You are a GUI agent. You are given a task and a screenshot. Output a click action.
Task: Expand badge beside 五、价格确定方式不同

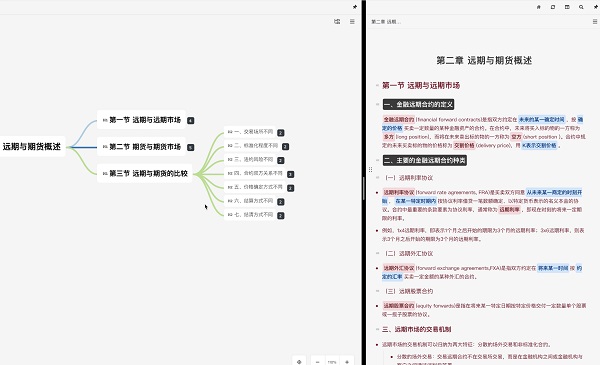point(290,188)
